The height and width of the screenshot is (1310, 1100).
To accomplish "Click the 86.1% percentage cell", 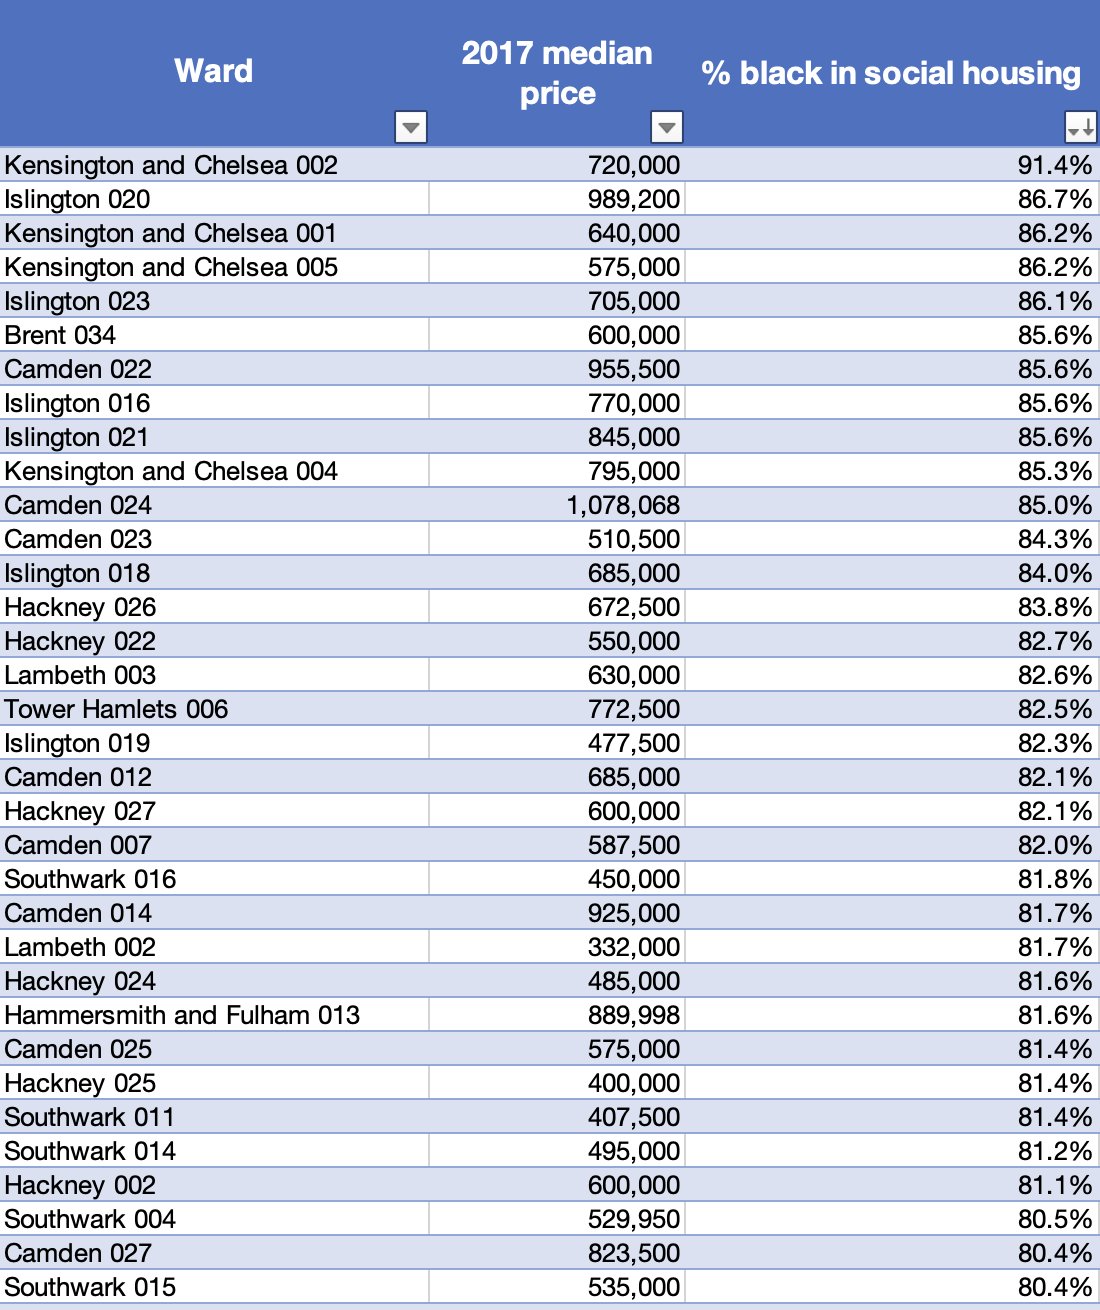I will tap(892, 301).
